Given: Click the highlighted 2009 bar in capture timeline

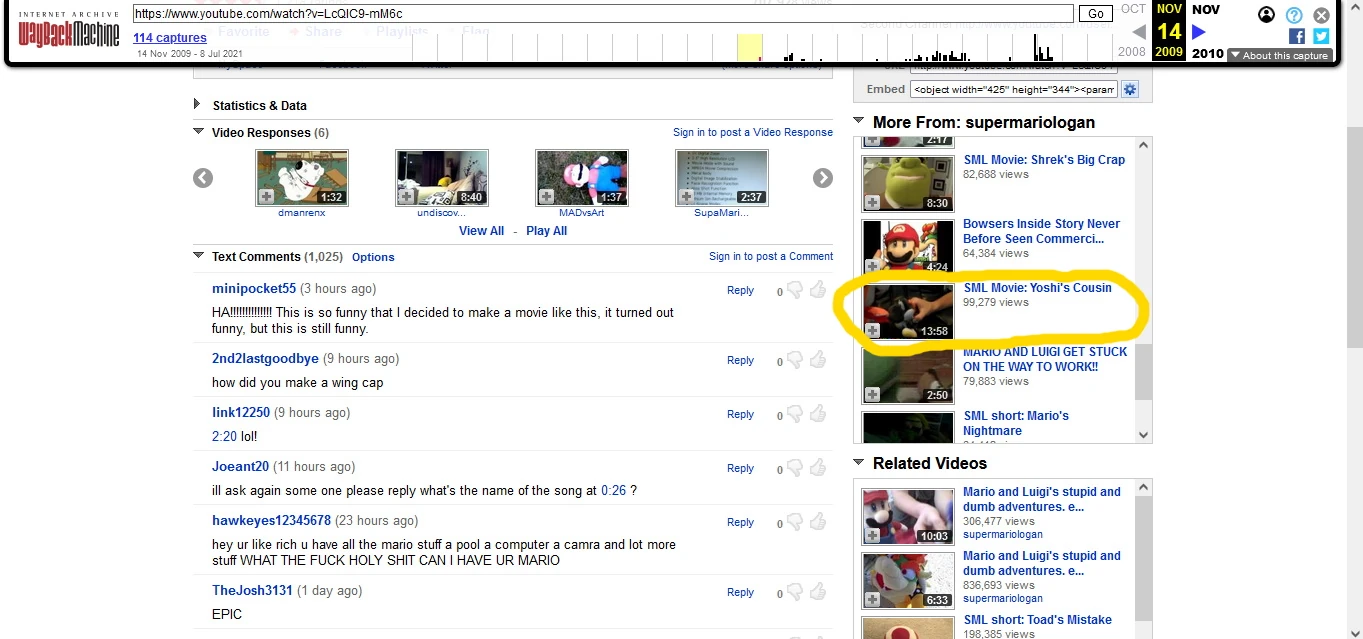Looking at the screenshot, I should point(750,48).
